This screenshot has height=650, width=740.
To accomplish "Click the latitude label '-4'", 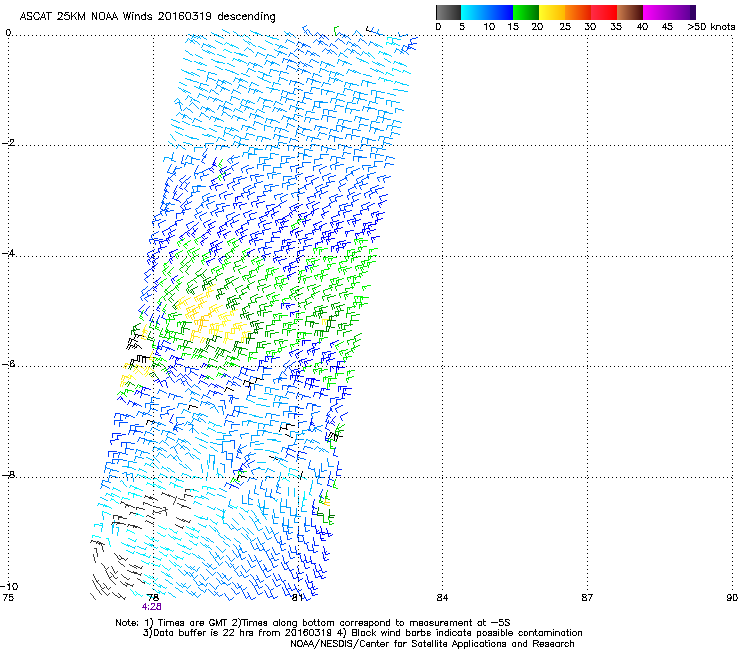I will tap(8, 253).
